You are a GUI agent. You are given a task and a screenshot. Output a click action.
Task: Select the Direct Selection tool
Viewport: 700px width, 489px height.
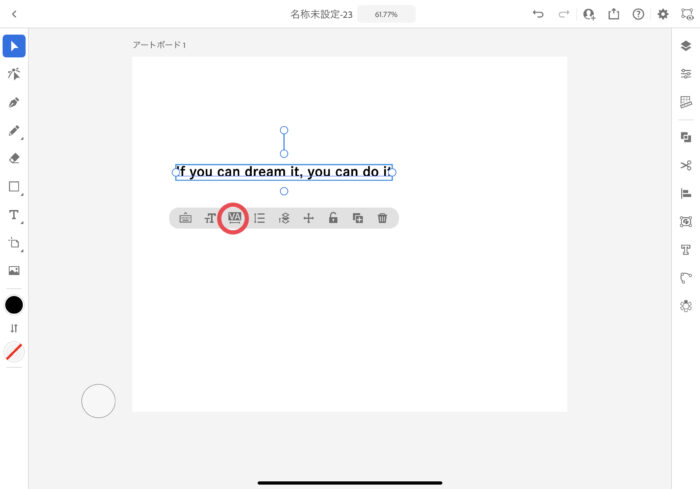tap(14, 74)
